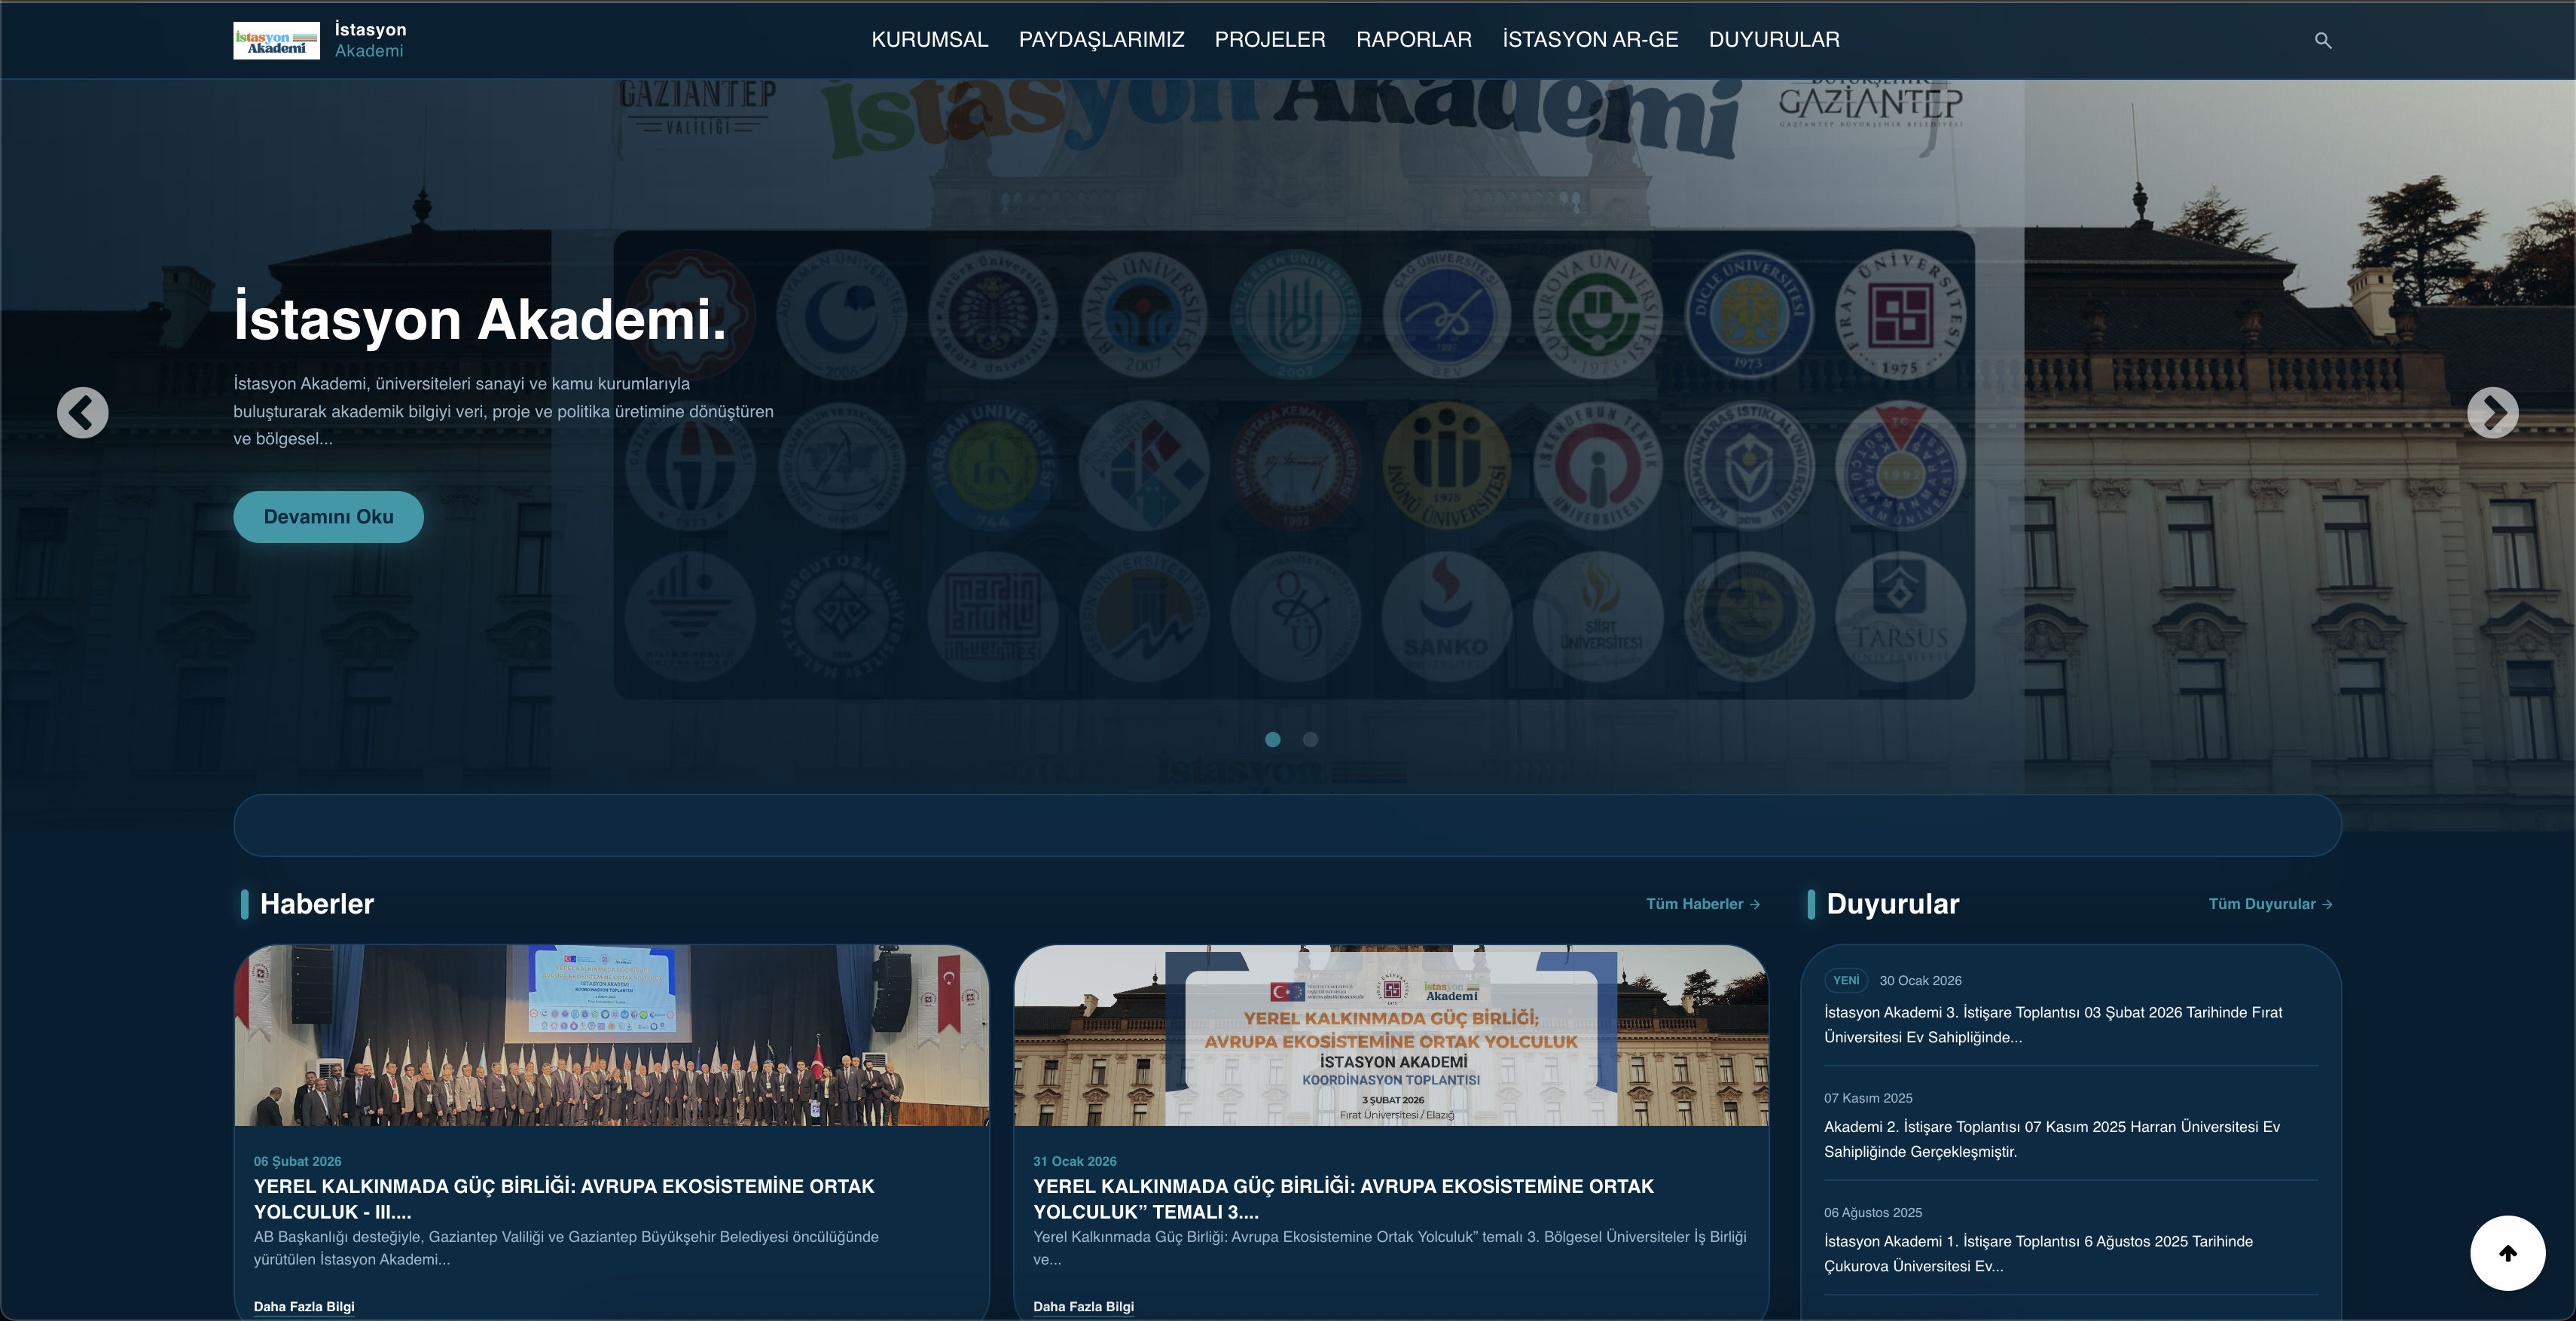Open the 06 Şubat 2026 news photo

[611, 1035]
